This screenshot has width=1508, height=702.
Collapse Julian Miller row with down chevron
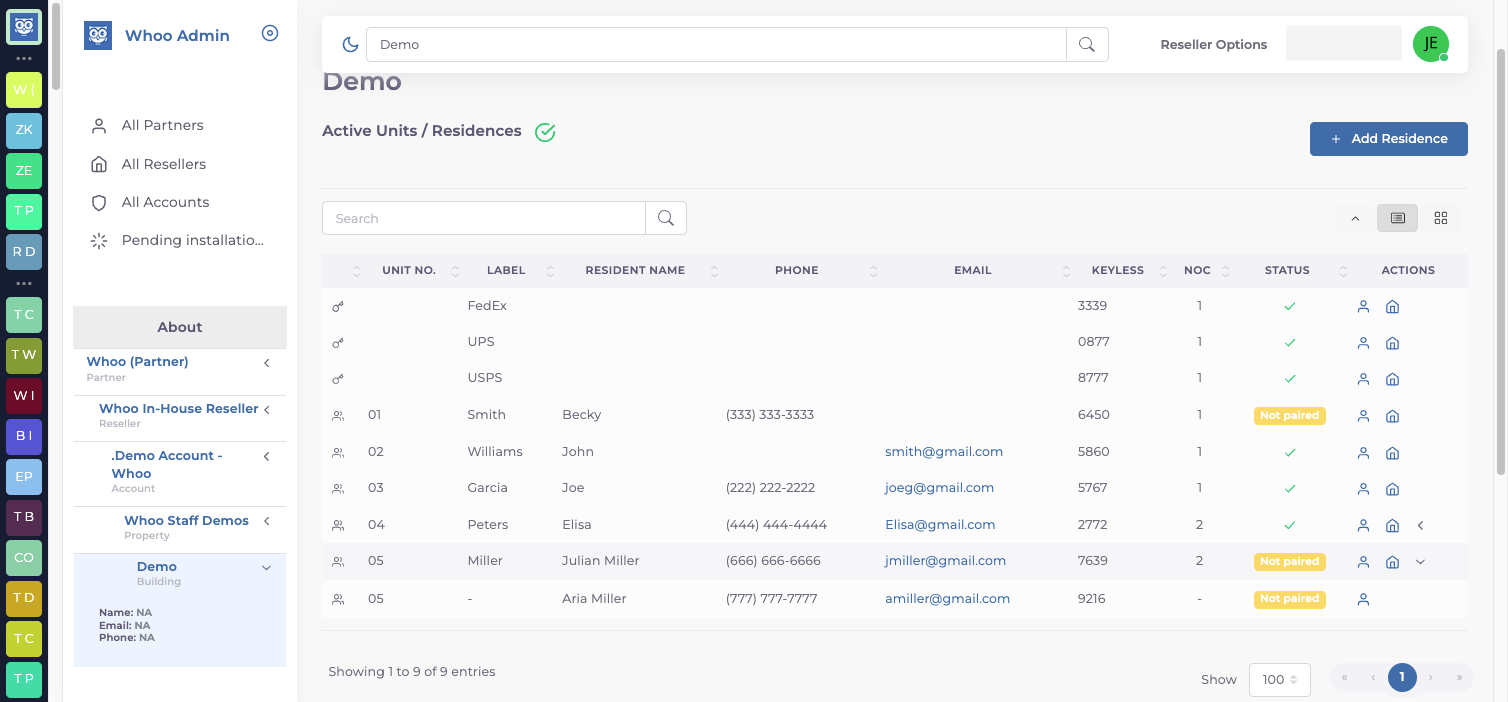click(x=1420, y=562)
